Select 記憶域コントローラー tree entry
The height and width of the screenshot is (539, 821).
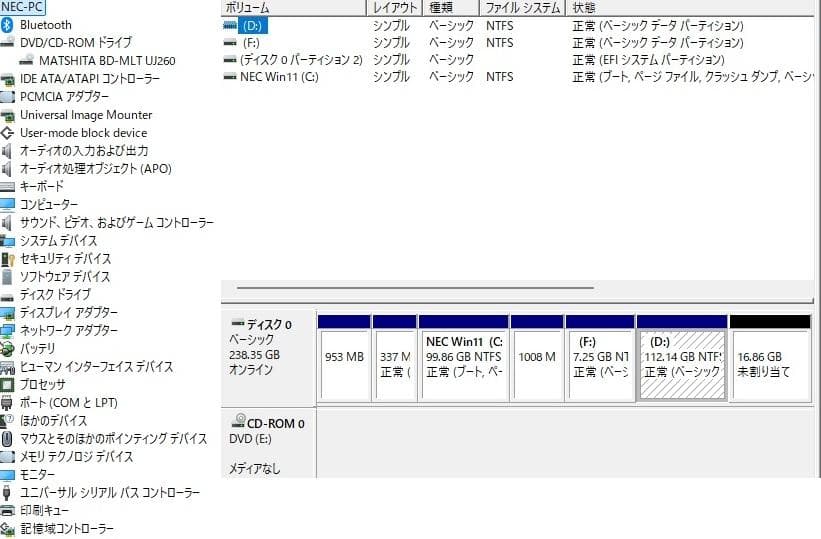tap(66, 529)
